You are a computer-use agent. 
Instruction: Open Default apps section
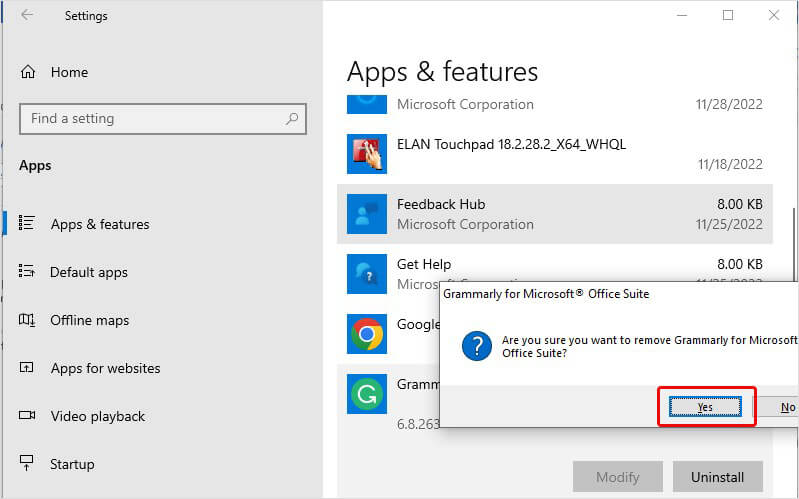point(89,272)
